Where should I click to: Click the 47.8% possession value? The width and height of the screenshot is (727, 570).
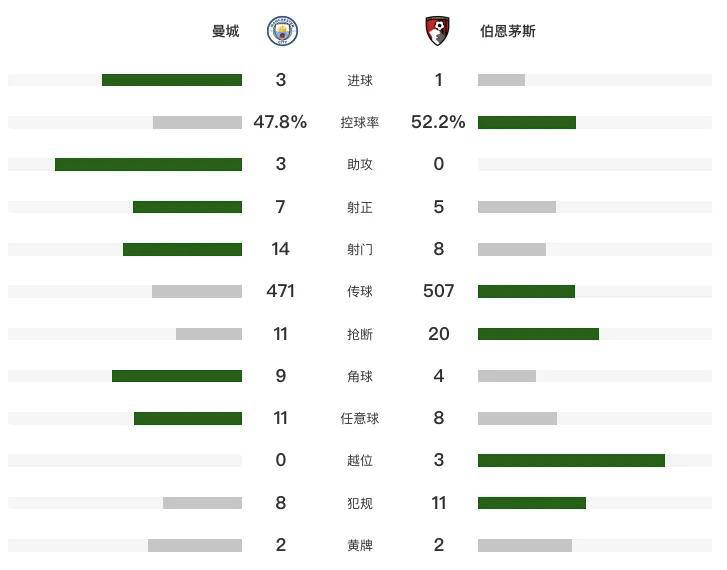[x=280, y=122]
